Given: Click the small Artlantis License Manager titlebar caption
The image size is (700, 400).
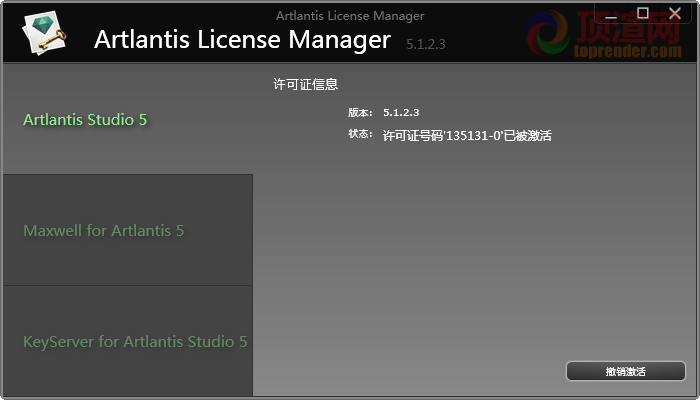Looking at the screenshot, I should (350, 16).
